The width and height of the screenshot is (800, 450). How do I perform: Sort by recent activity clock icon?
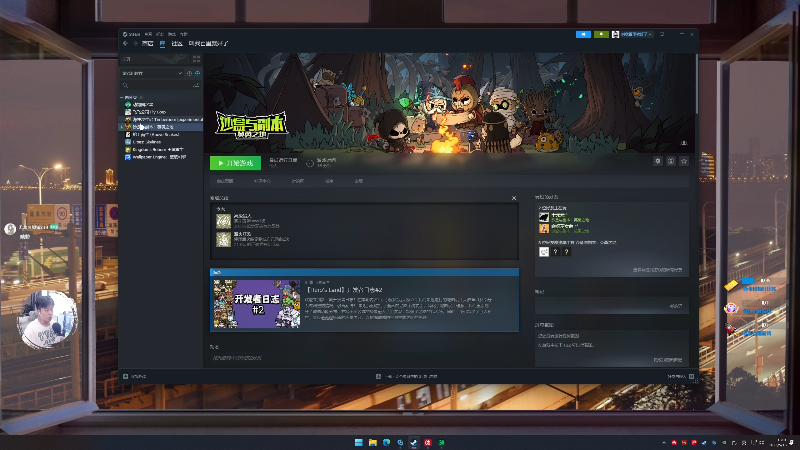point(189,73)
